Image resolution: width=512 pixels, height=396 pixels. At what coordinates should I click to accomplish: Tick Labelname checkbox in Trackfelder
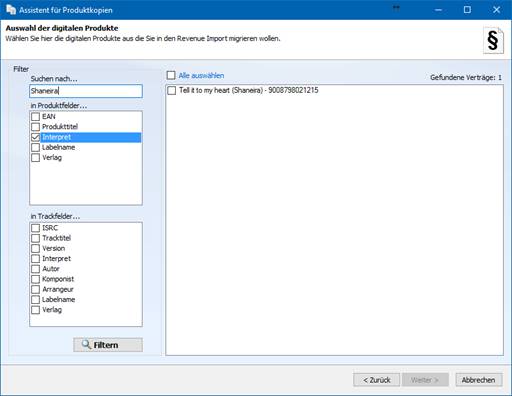[35, 300]
